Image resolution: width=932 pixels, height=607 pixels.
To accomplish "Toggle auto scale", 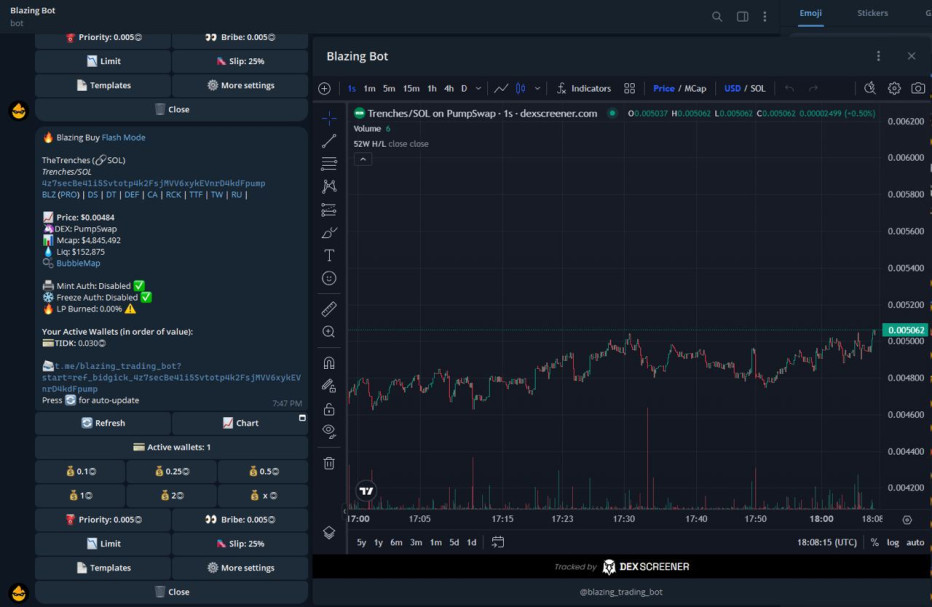I will [x=915, y=542].
